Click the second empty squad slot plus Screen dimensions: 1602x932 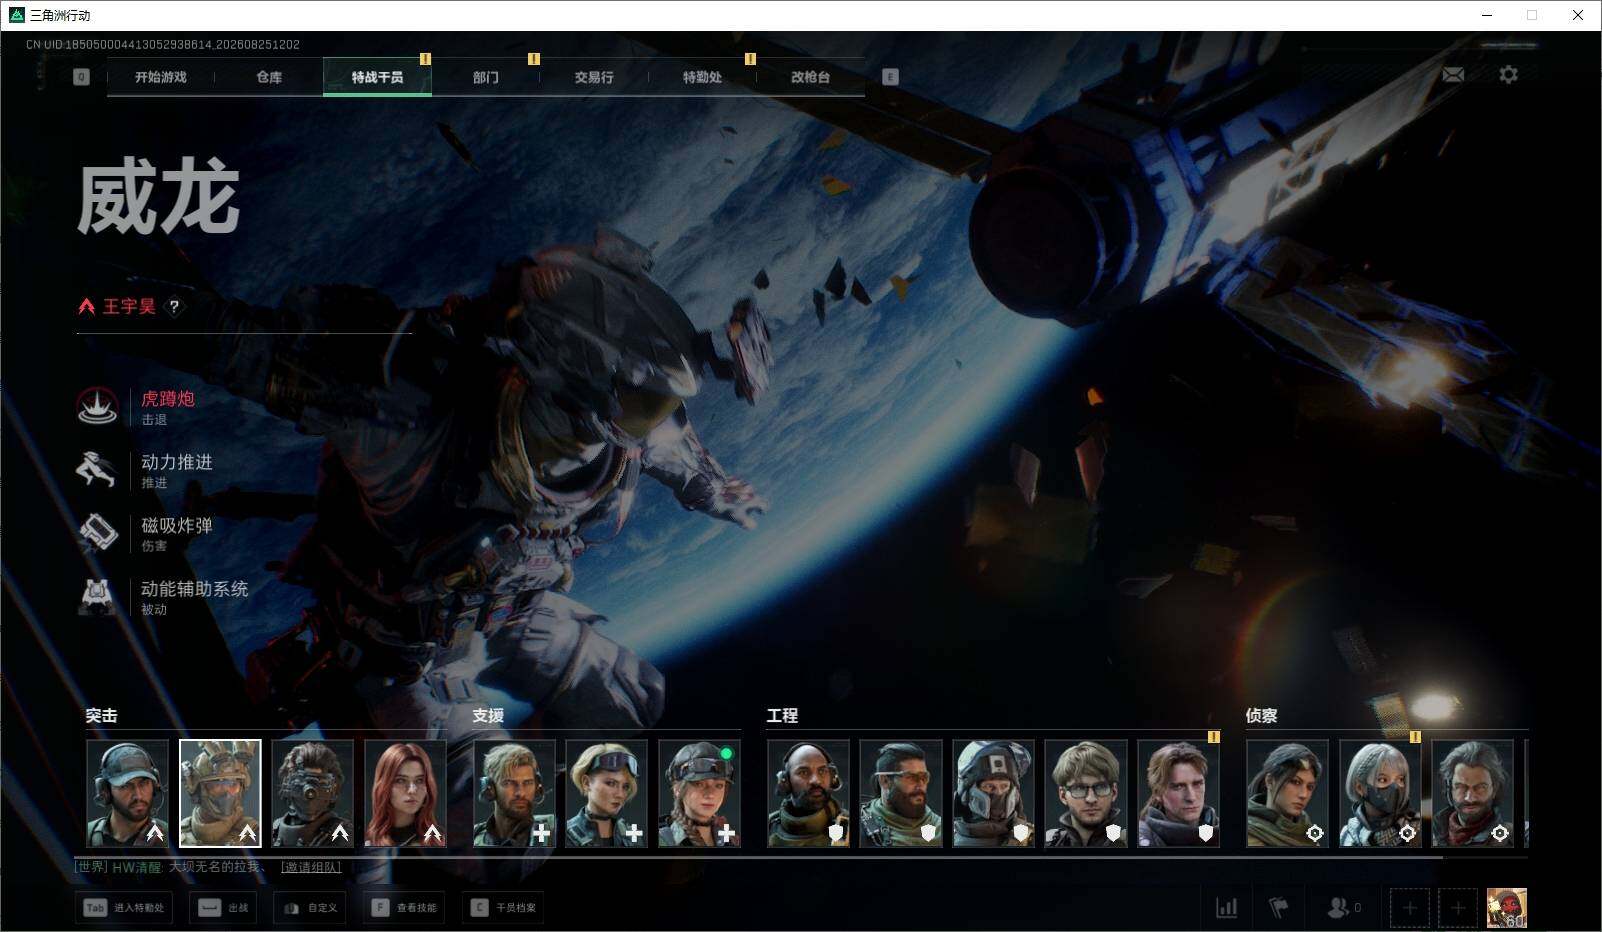point(1458,908)
